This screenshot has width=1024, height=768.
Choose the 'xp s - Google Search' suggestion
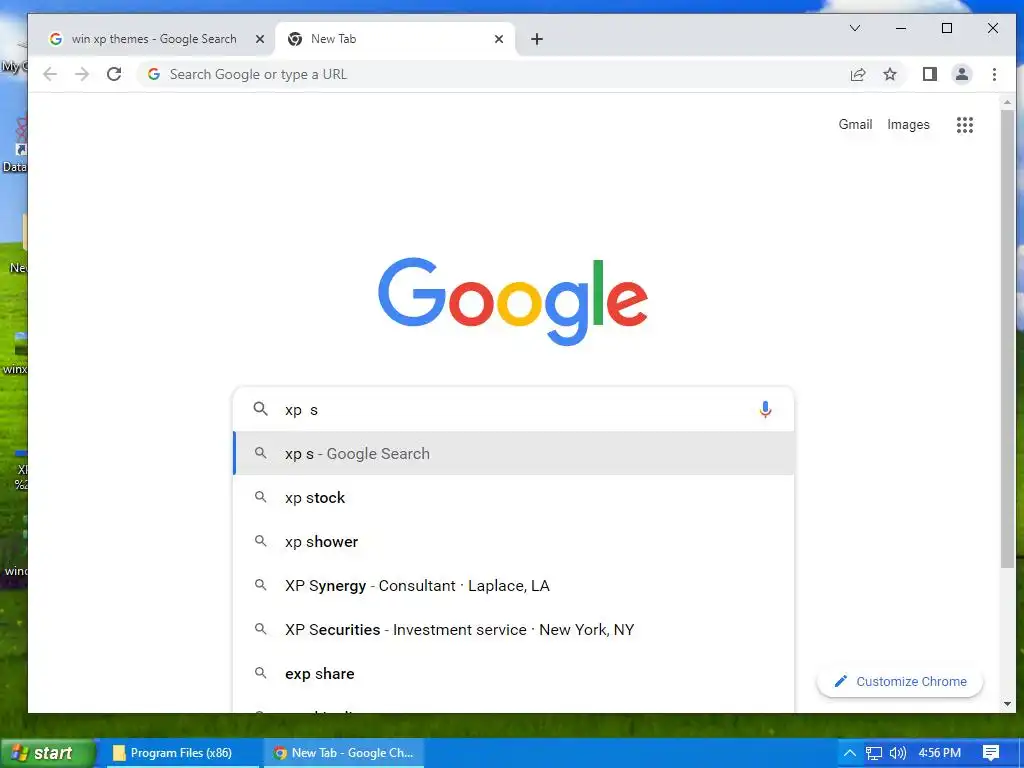coord(514,453)
